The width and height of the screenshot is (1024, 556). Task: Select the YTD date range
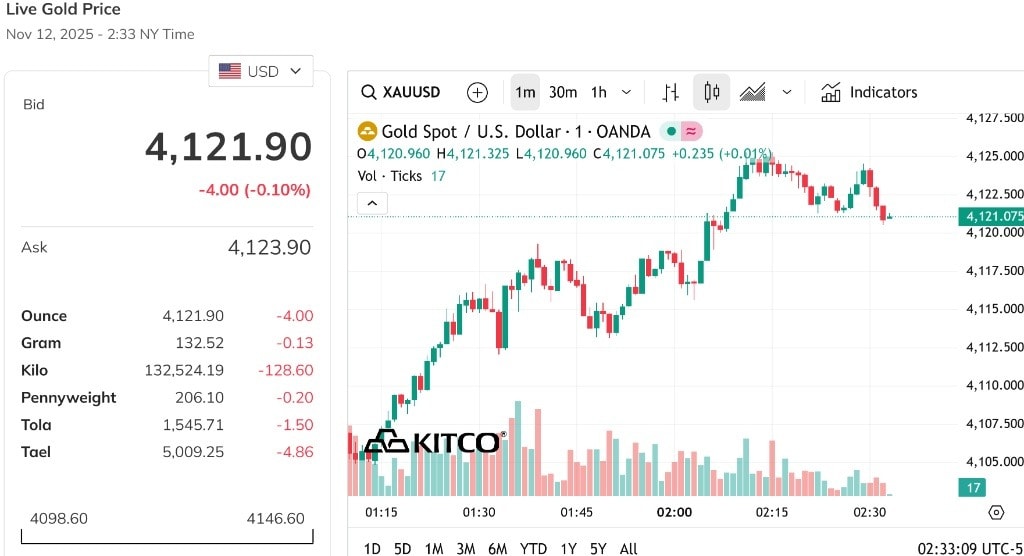click(534, 548)
